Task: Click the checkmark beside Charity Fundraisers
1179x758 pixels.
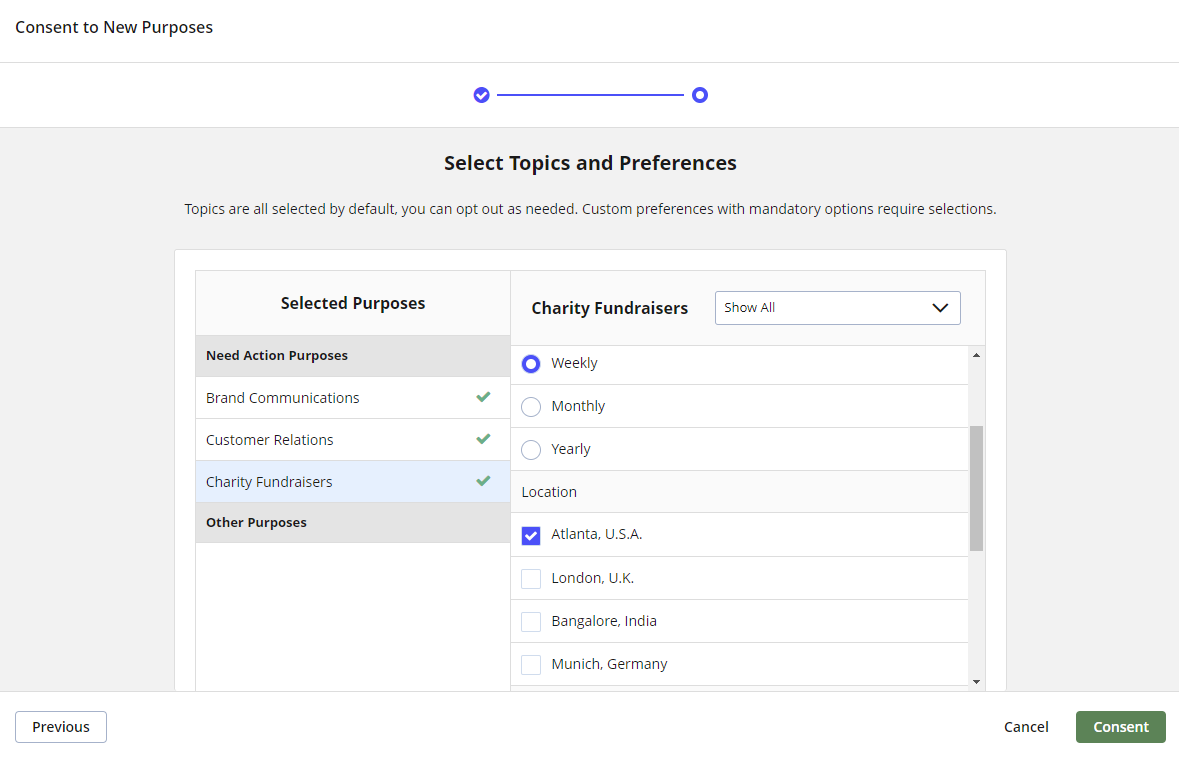Action: [x=484, y=481]
